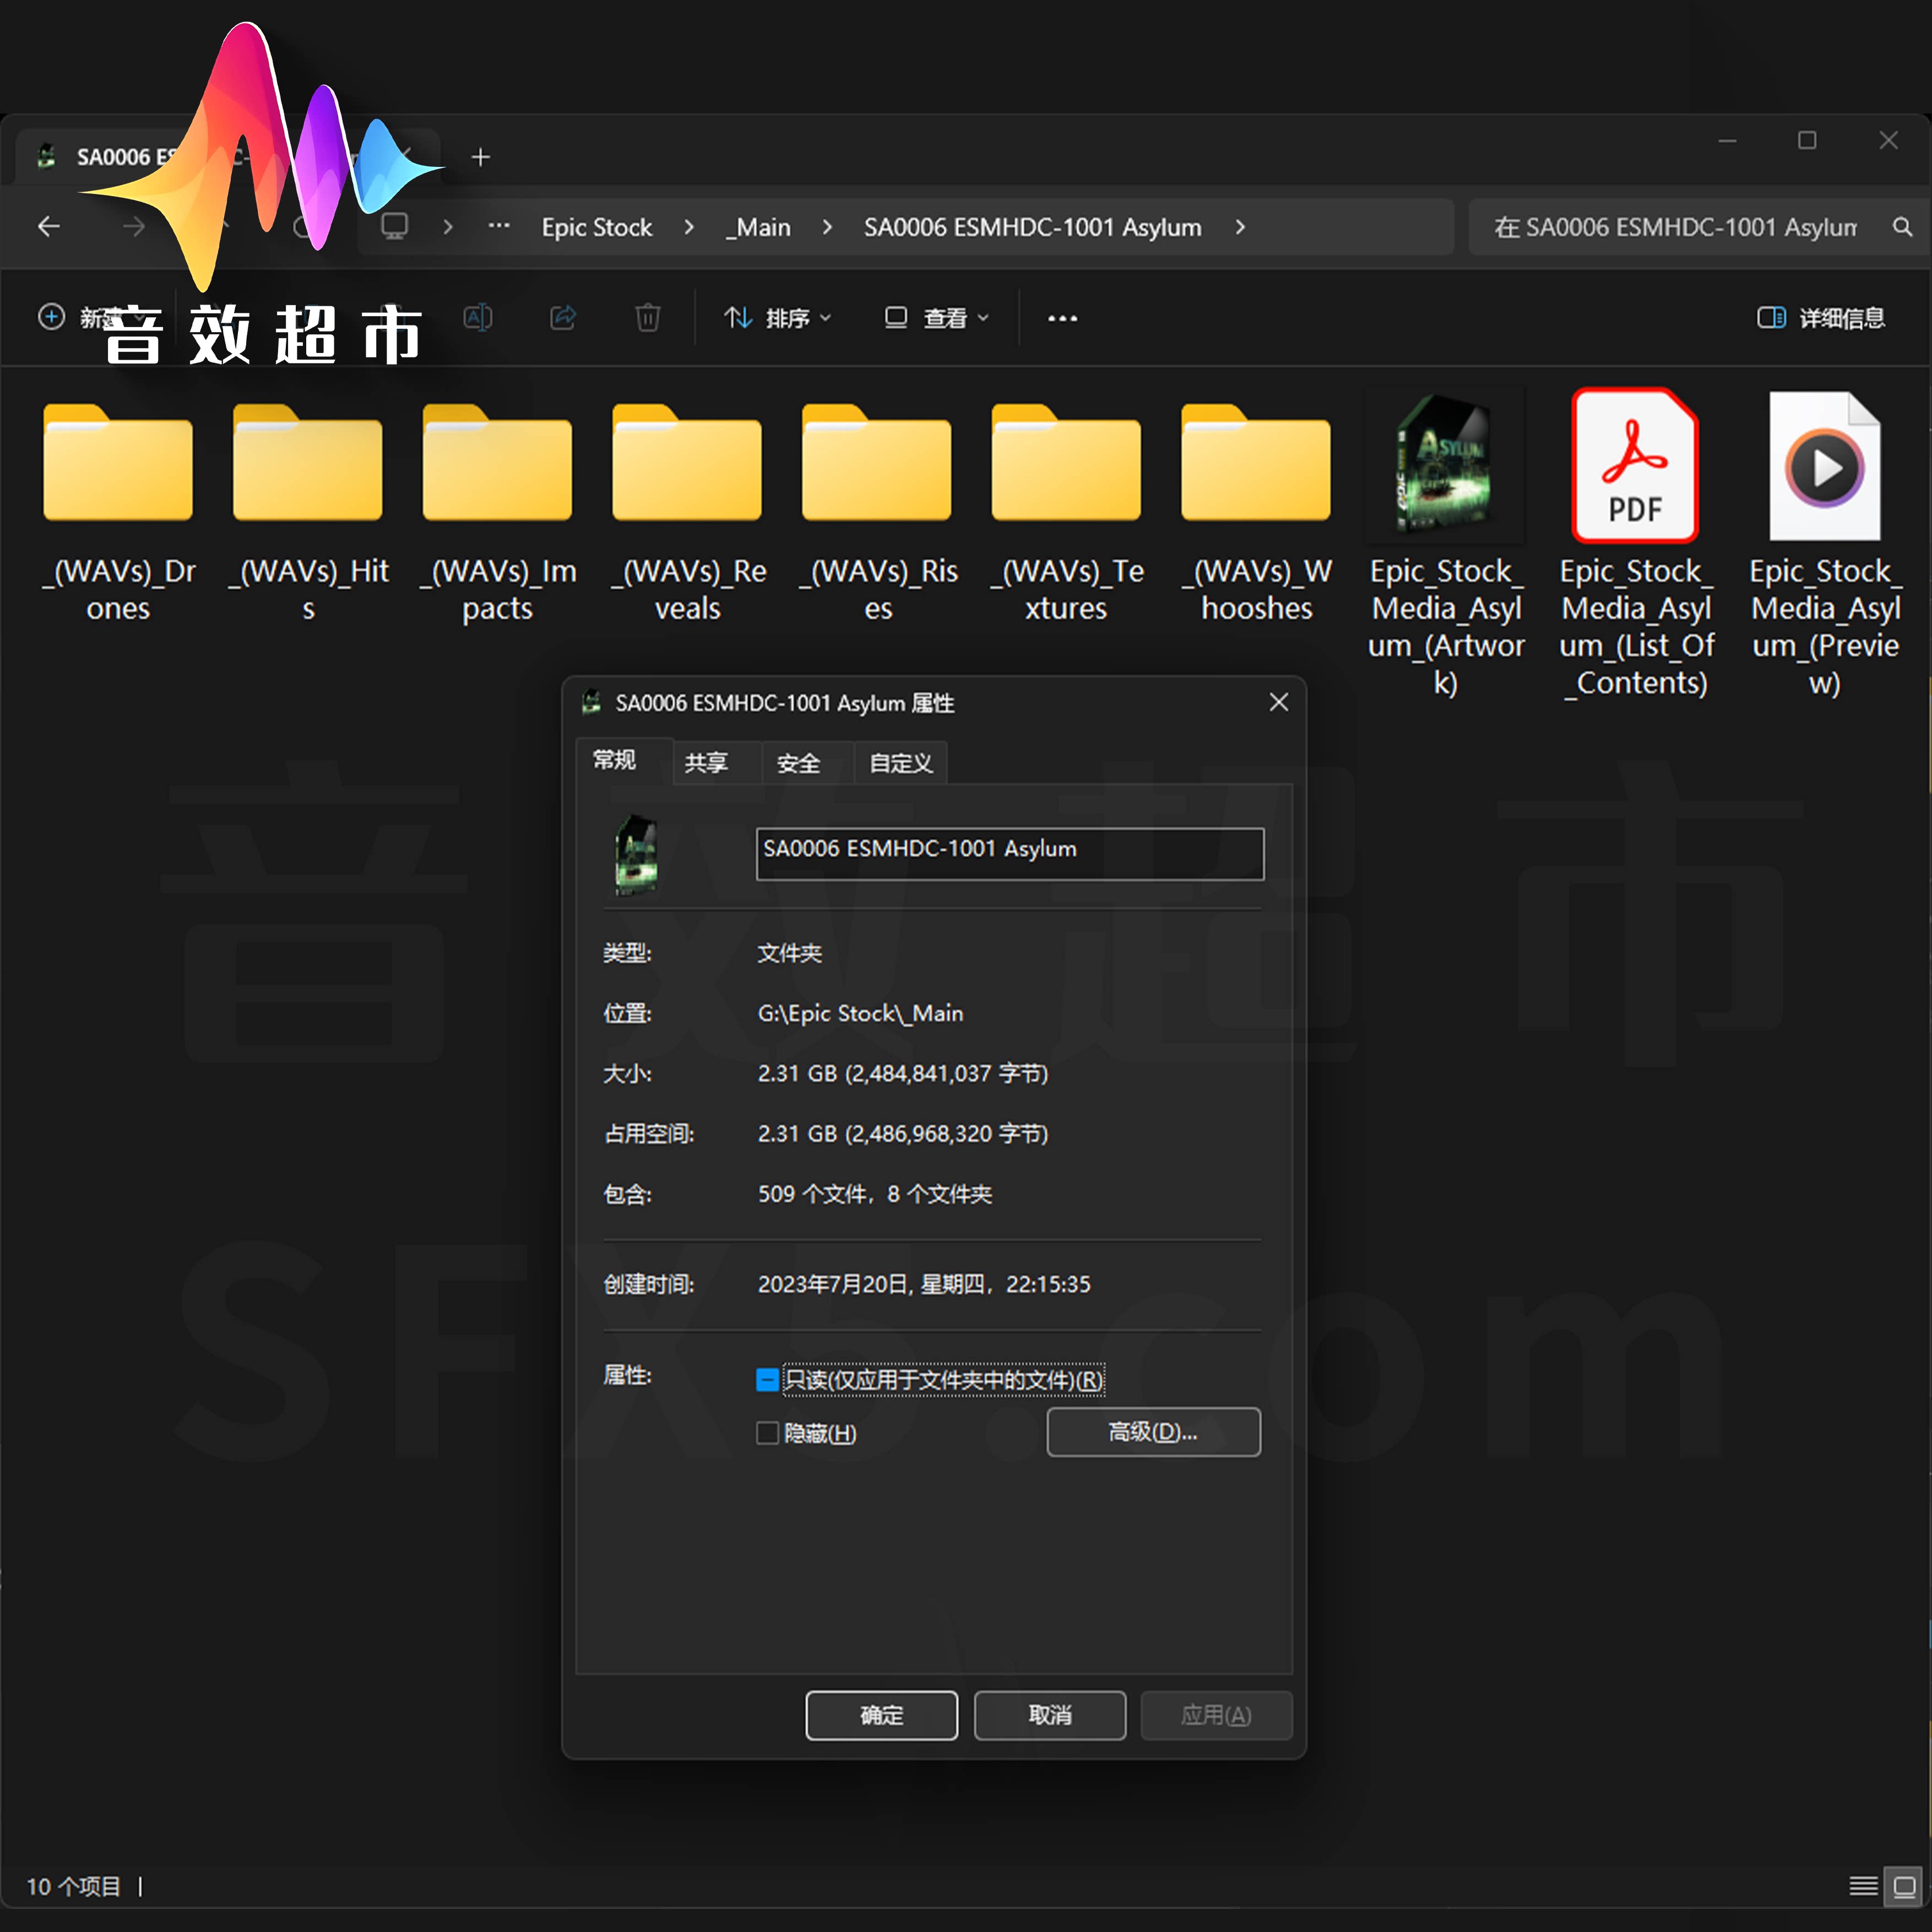
Task: Switch to the 安全 (Security) tab
Action: (x=798, y=763)
